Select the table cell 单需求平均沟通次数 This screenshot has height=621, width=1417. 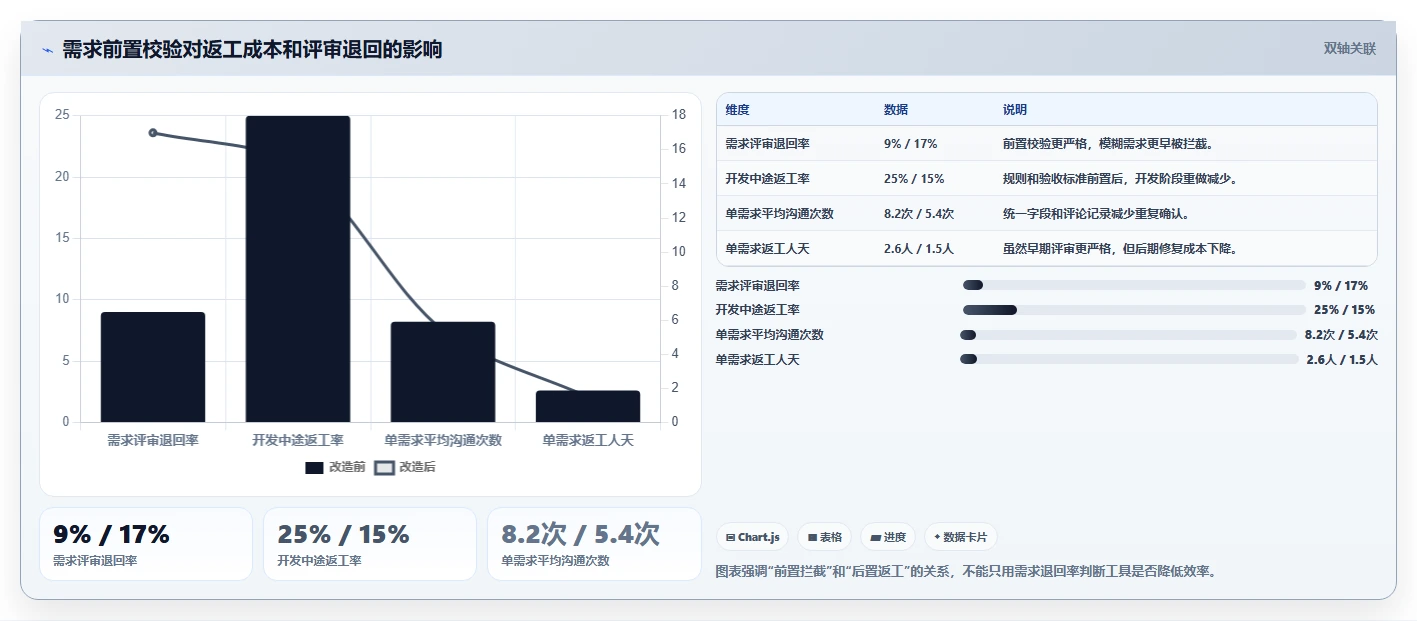pyautogui.click(x=780, y=214)
